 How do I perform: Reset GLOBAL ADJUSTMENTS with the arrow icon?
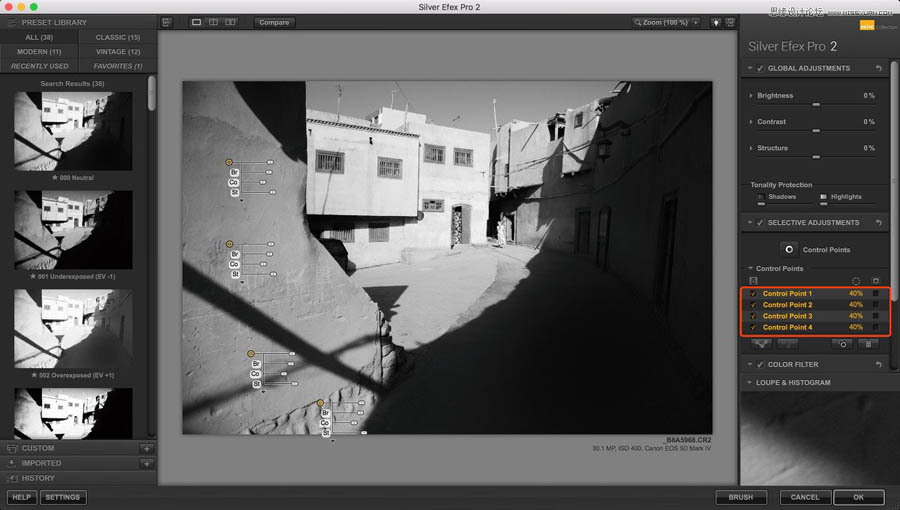click(879, 68)
